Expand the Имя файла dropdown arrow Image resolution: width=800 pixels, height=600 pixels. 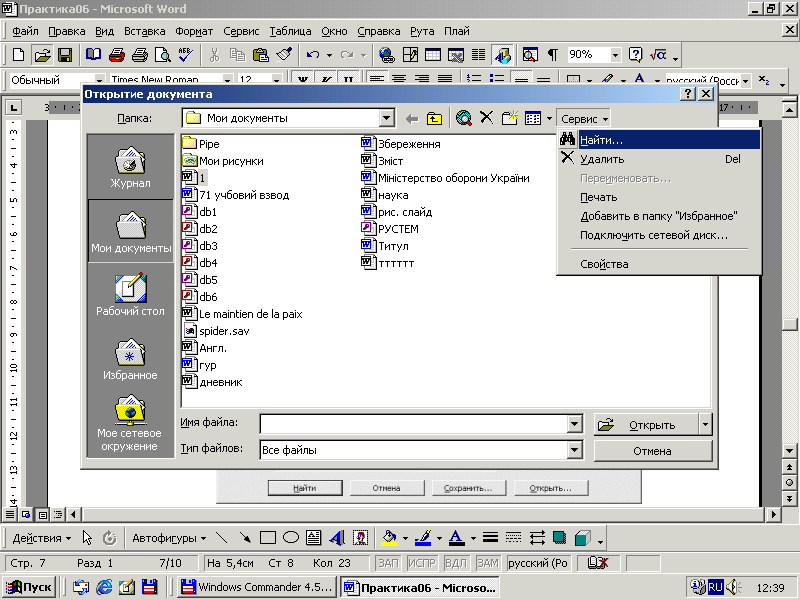574,423
